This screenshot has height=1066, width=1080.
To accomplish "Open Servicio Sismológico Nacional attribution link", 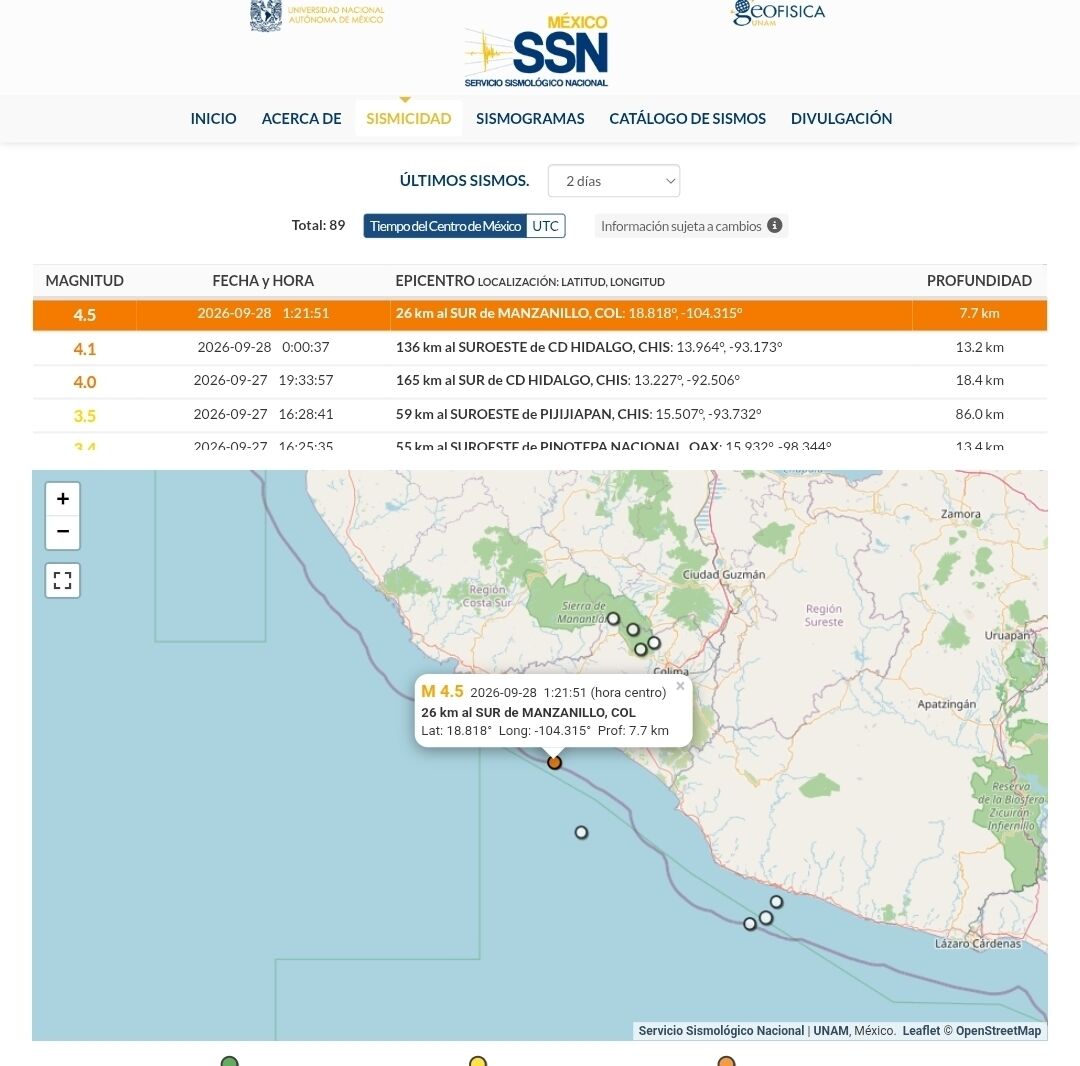I will pyautogui.click(x=721, y=1030).
